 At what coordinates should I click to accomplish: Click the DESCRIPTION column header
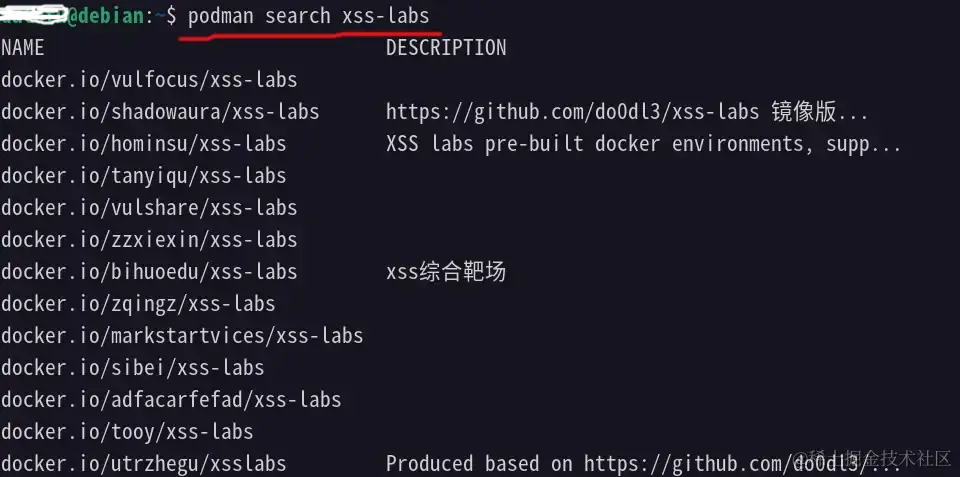pos(446,48)
